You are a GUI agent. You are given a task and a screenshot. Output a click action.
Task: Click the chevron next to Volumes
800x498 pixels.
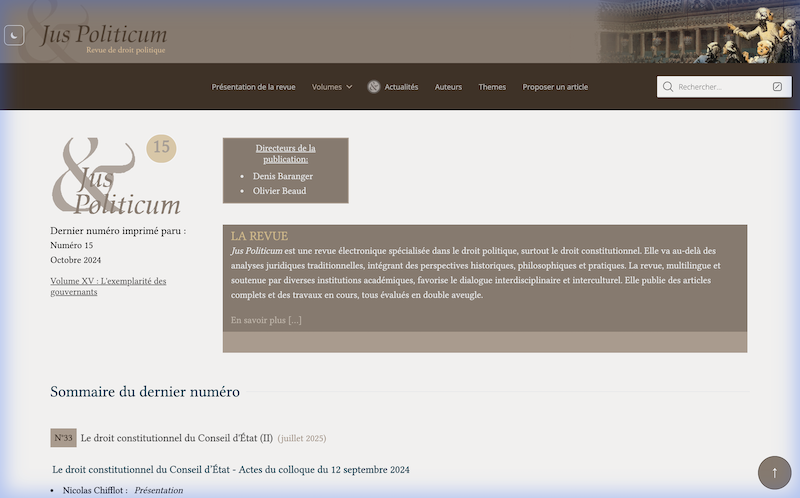(349, 87)
